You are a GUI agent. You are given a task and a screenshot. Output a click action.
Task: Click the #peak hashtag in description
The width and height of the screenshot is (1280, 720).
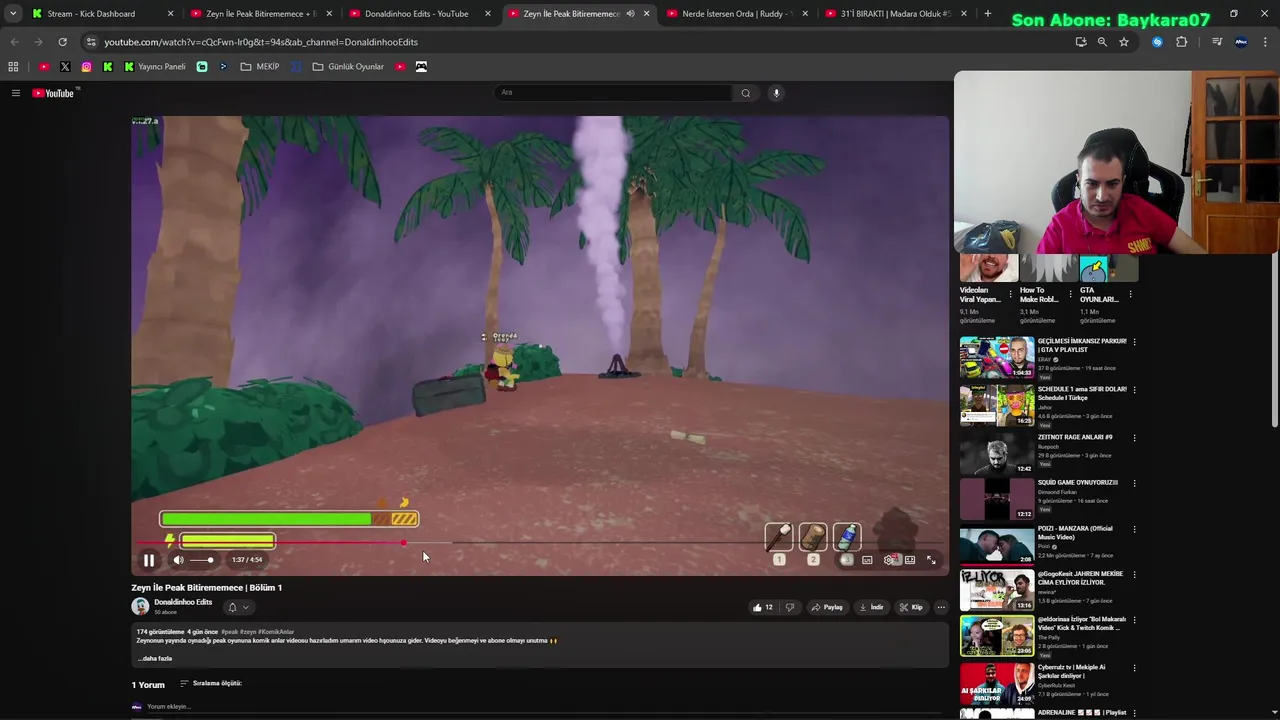(x=229, y=632)
